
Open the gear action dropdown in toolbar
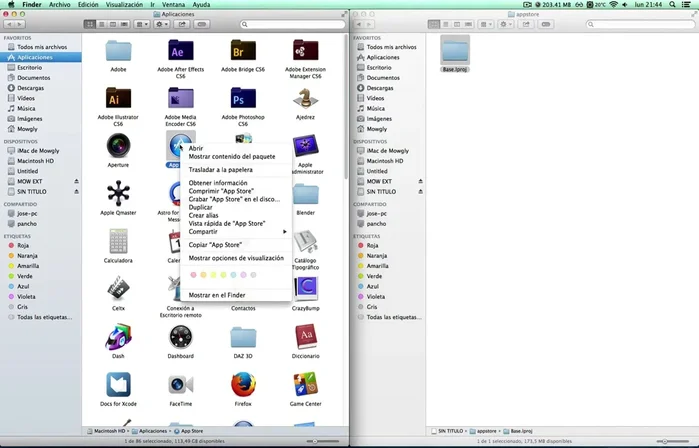pos(162,24)
